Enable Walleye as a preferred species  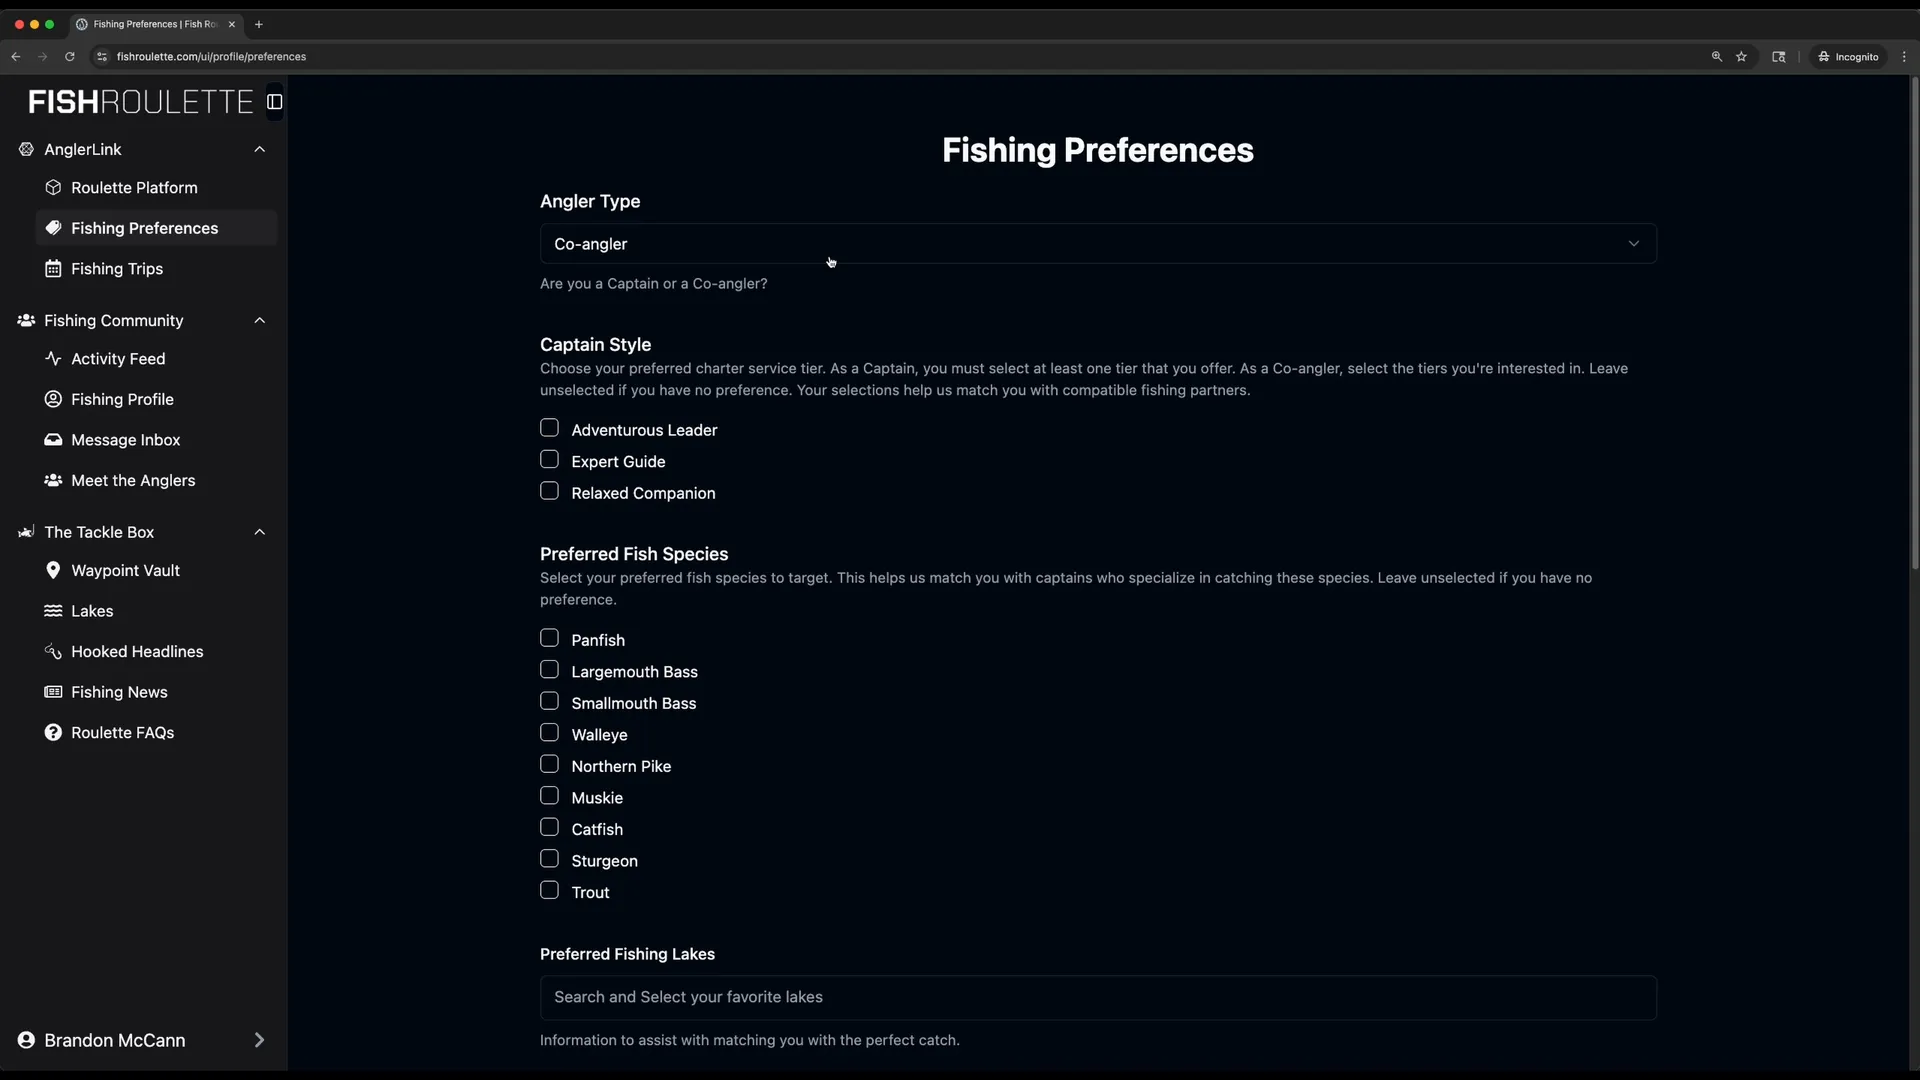point(549,732)
